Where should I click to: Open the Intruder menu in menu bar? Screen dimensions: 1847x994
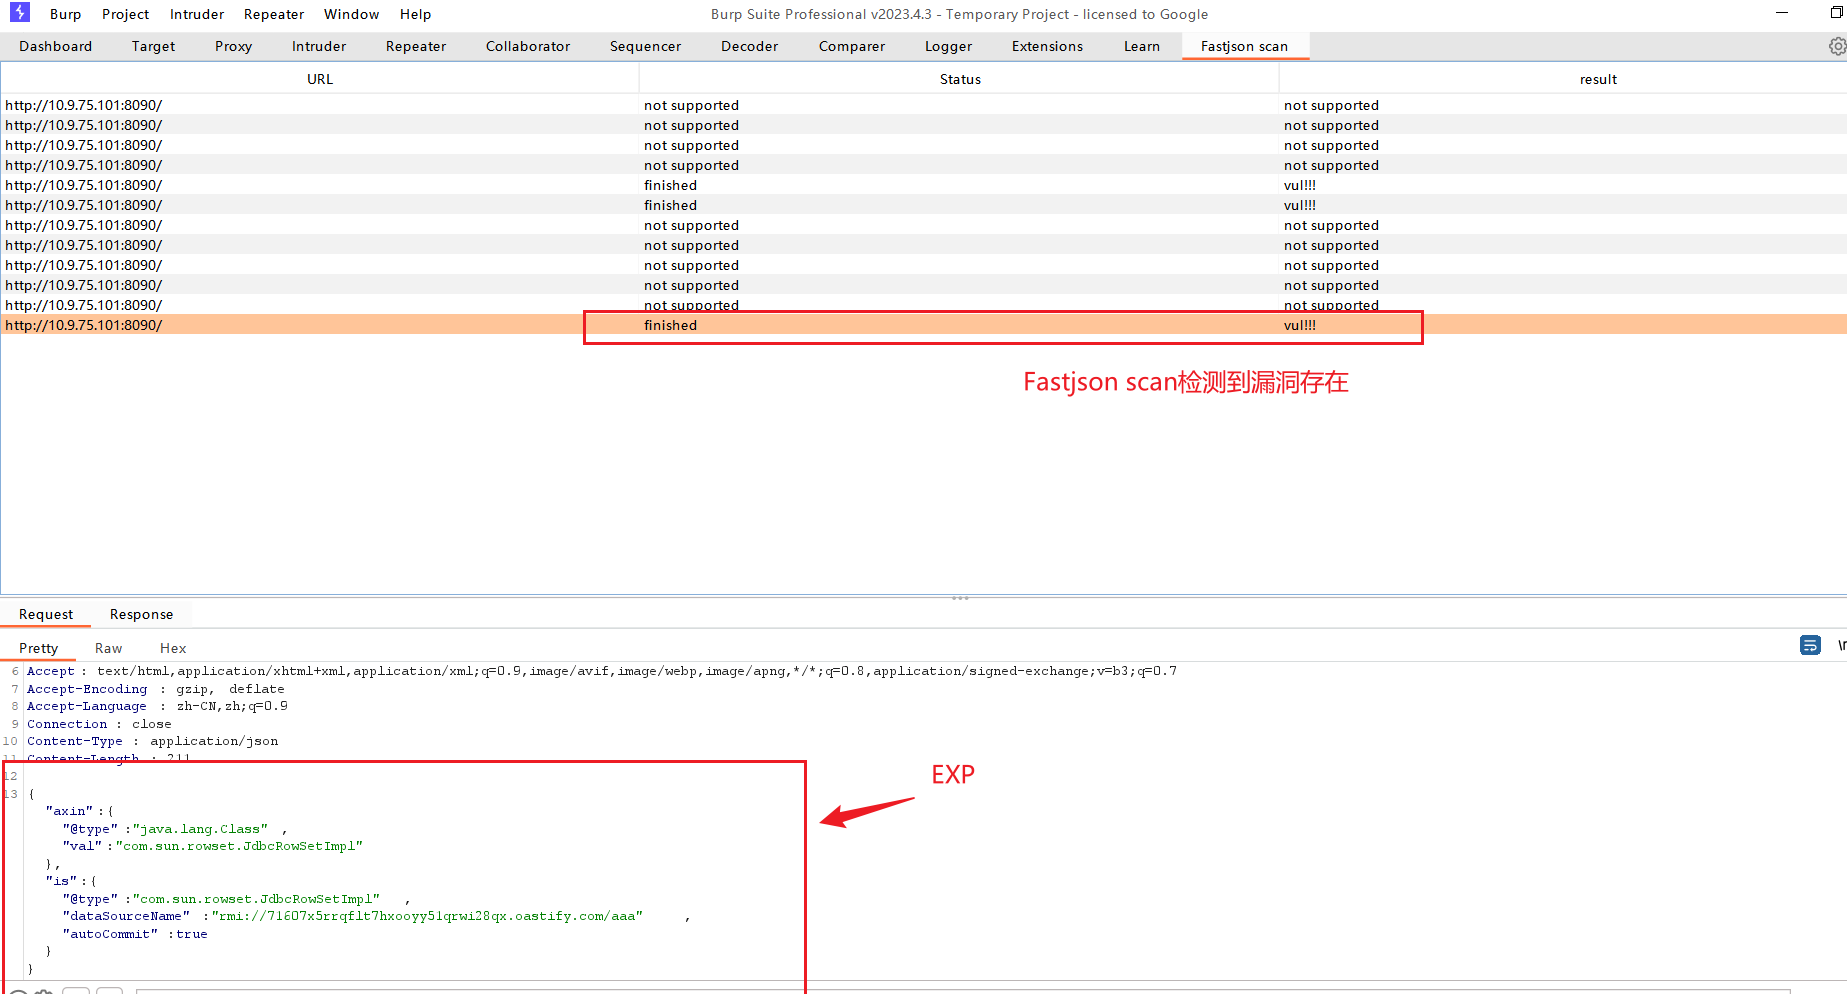197,14
